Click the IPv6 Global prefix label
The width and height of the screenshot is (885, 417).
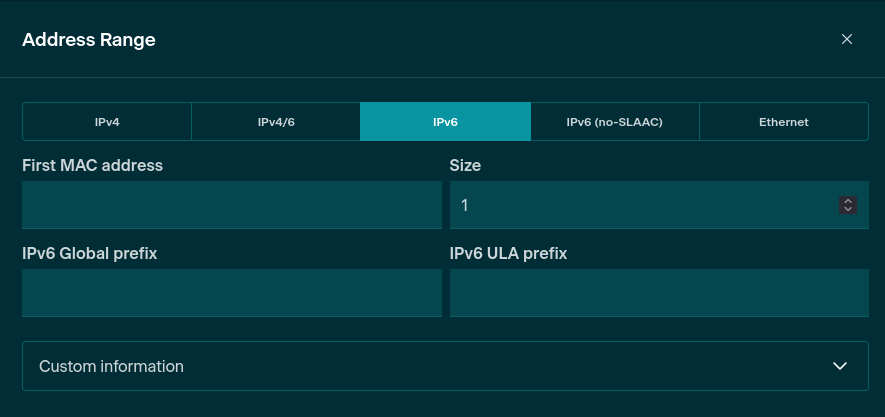point(89,253)
